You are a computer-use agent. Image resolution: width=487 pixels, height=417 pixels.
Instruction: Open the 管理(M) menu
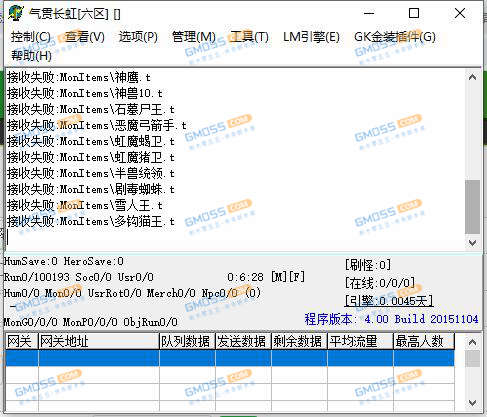[194, 37]
